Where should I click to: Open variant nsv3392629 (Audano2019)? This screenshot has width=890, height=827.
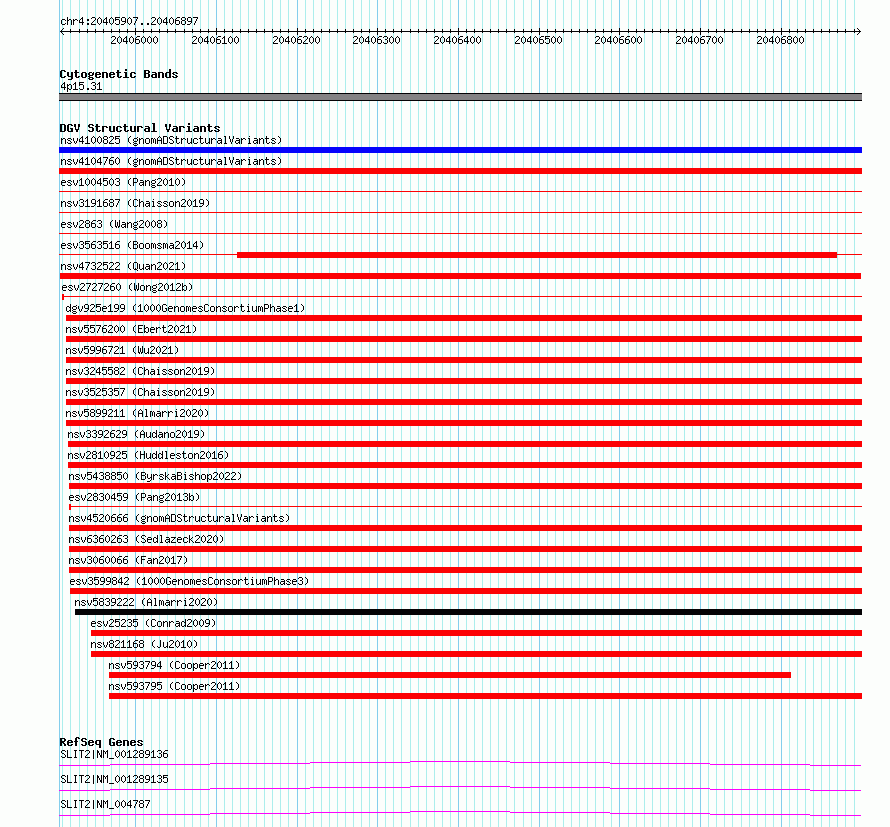(x=136, y=434)
